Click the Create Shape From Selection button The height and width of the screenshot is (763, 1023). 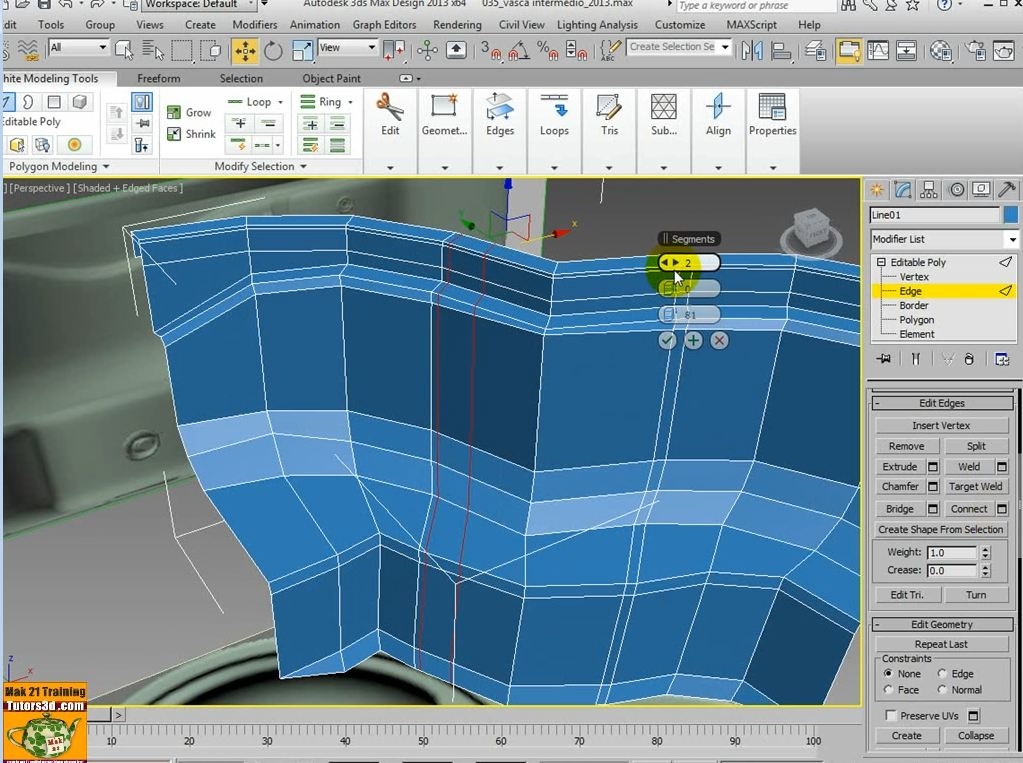point(940,529)
